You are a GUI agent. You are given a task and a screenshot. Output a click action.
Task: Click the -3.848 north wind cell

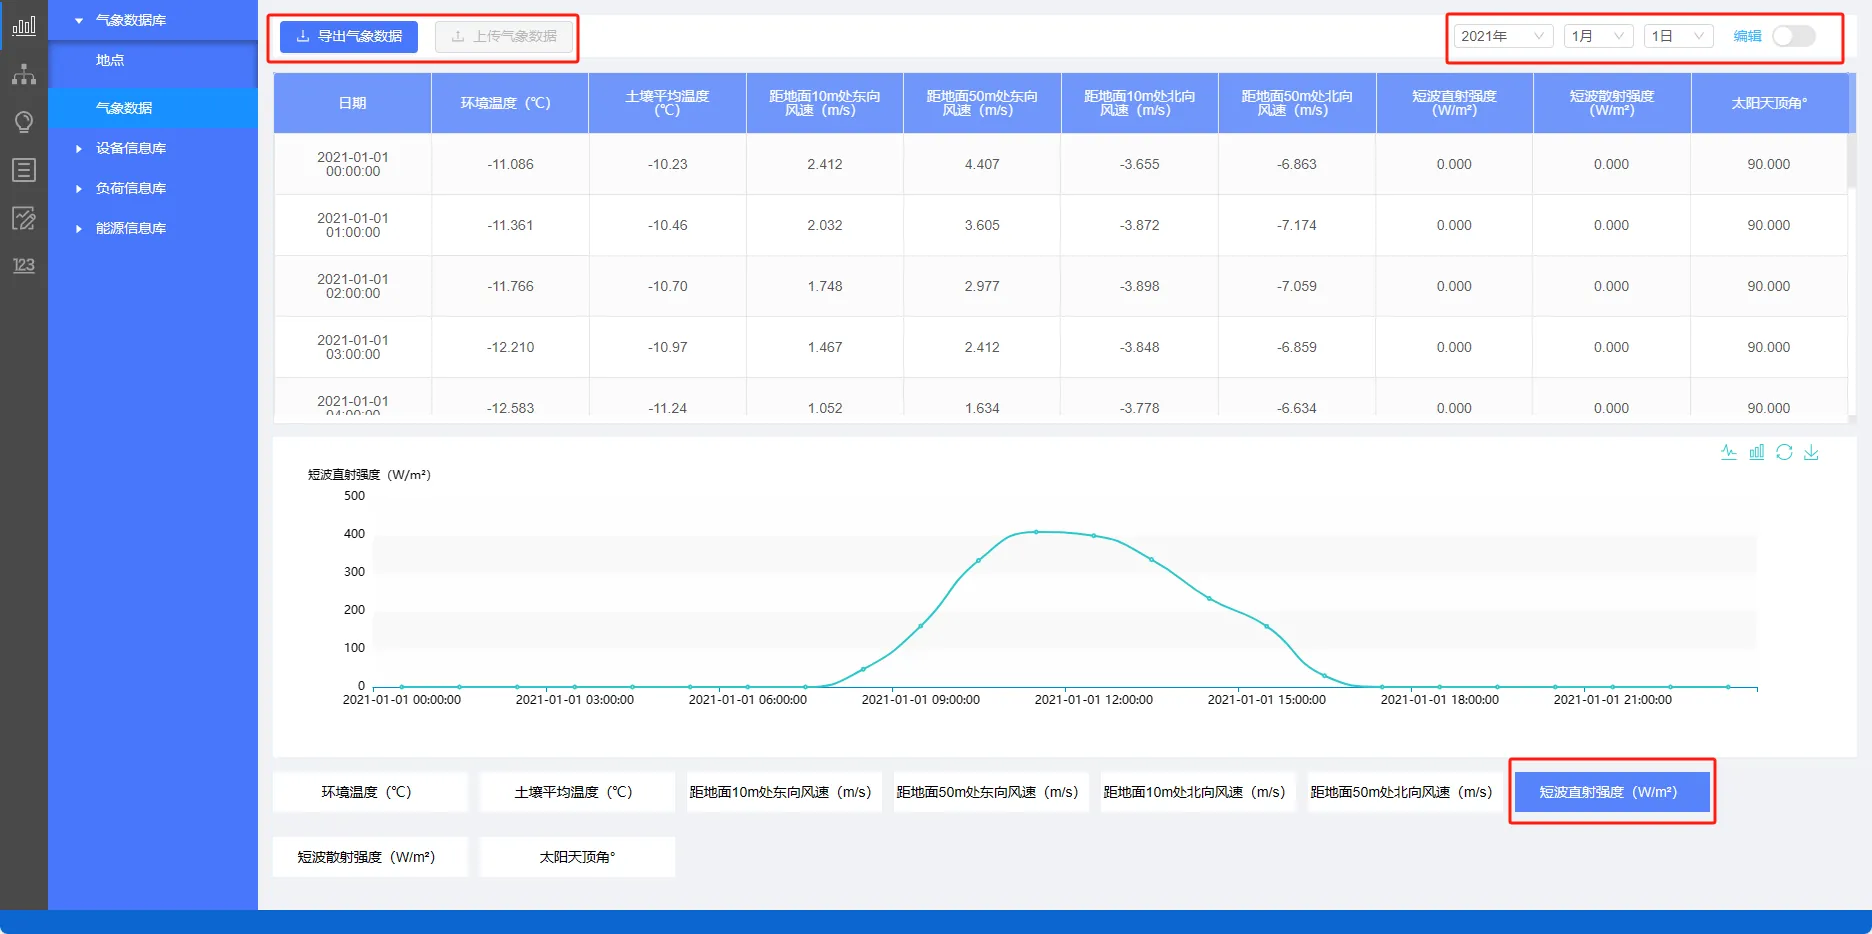point(1140,347)
